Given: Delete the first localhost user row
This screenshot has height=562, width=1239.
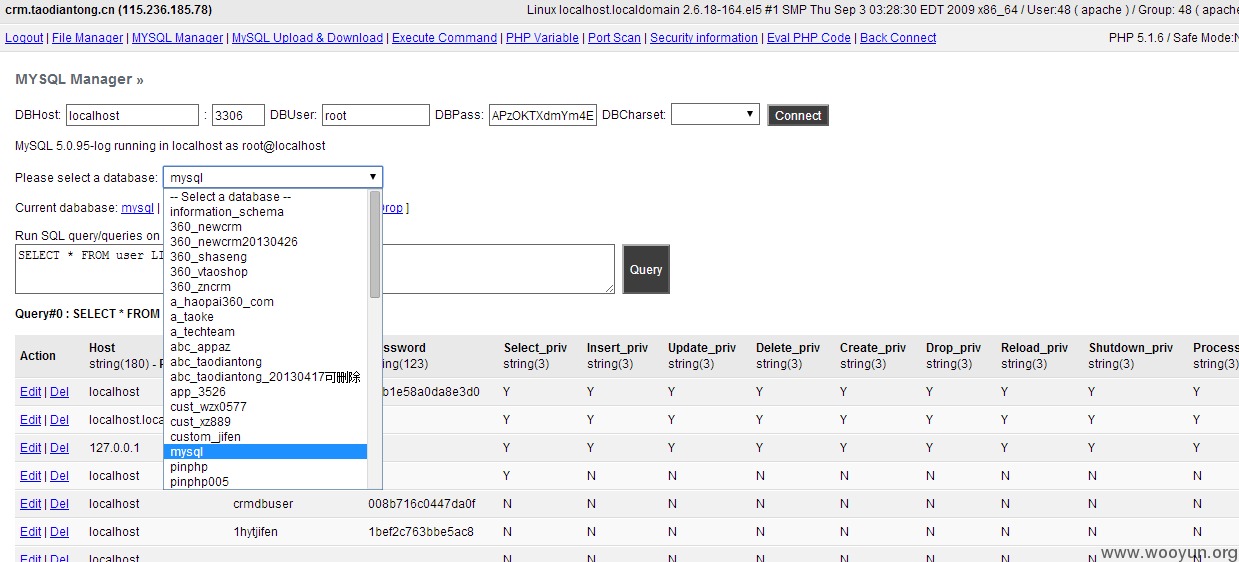Looking at the screenshot, I should point(60,392).
